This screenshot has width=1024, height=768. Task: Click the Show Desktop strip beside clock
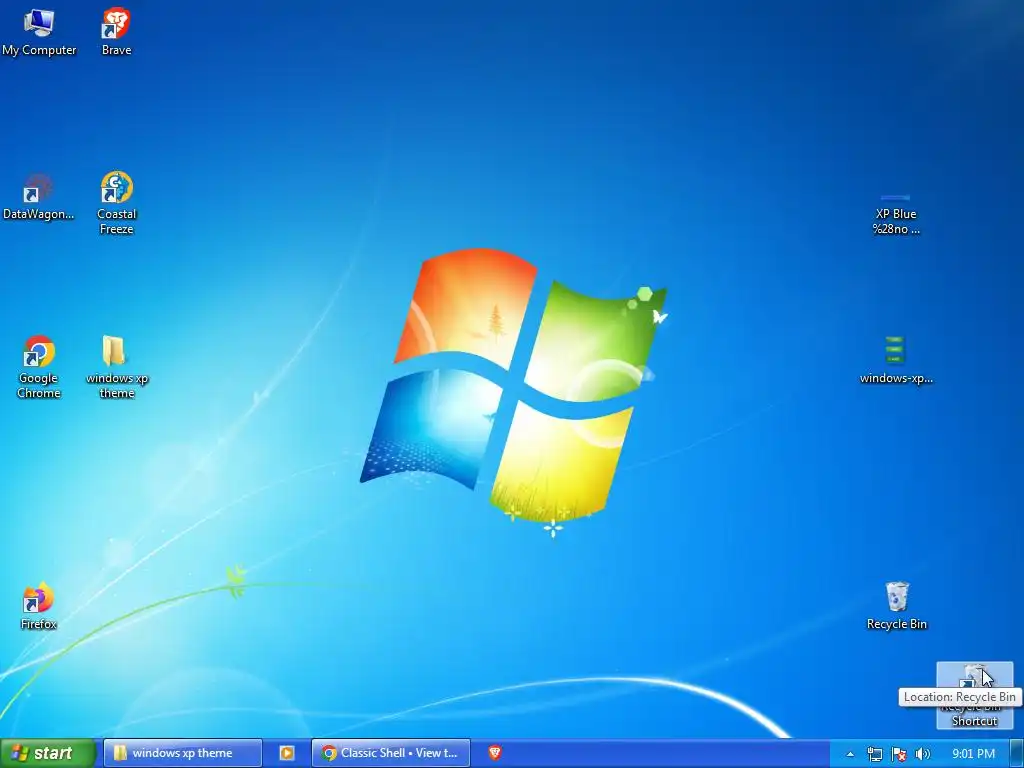click(1017, 754)
